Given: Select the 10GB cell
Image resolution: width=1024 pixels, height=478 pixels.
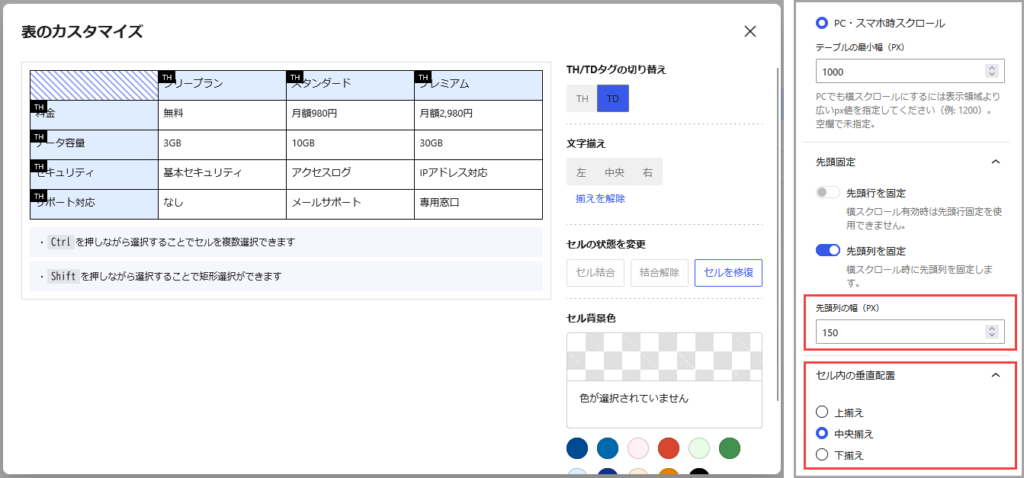Looking at the screenshot, I should coord(350,144).
